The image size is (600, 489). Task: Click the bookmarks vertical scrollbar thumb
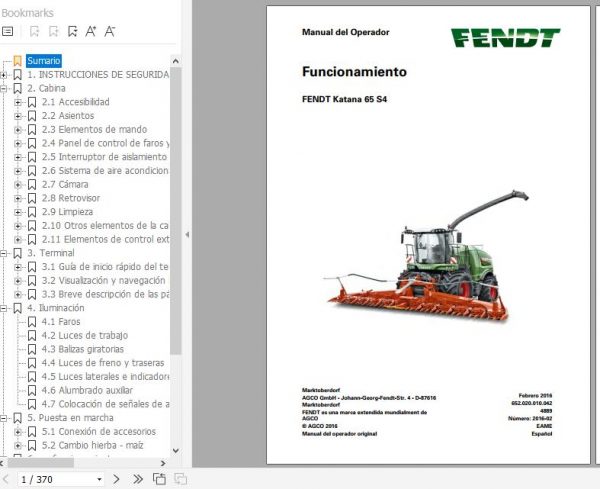tap(176, 211)
